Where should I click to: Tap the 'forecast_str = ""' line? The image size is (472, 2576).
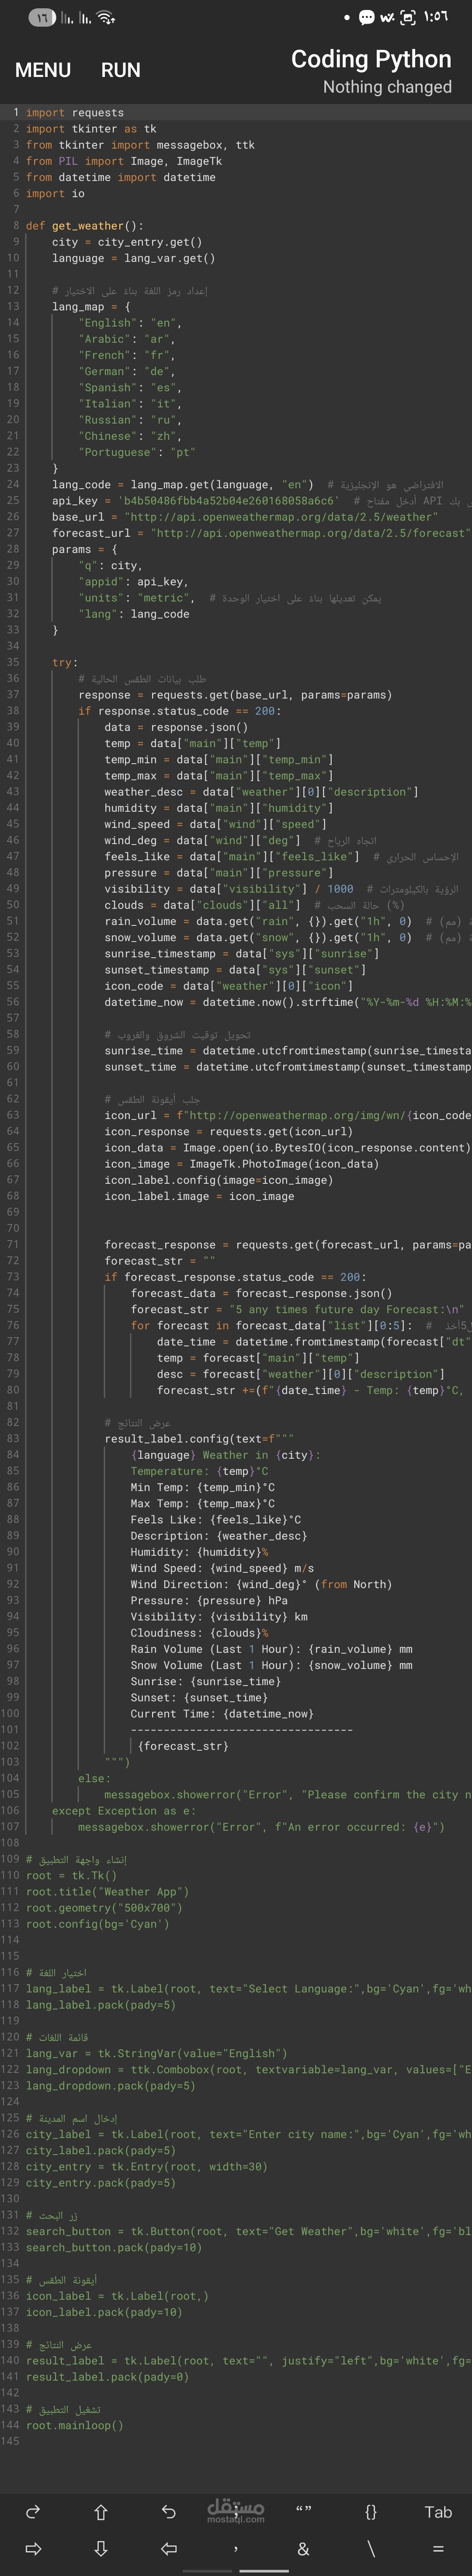click(160, 1261)
